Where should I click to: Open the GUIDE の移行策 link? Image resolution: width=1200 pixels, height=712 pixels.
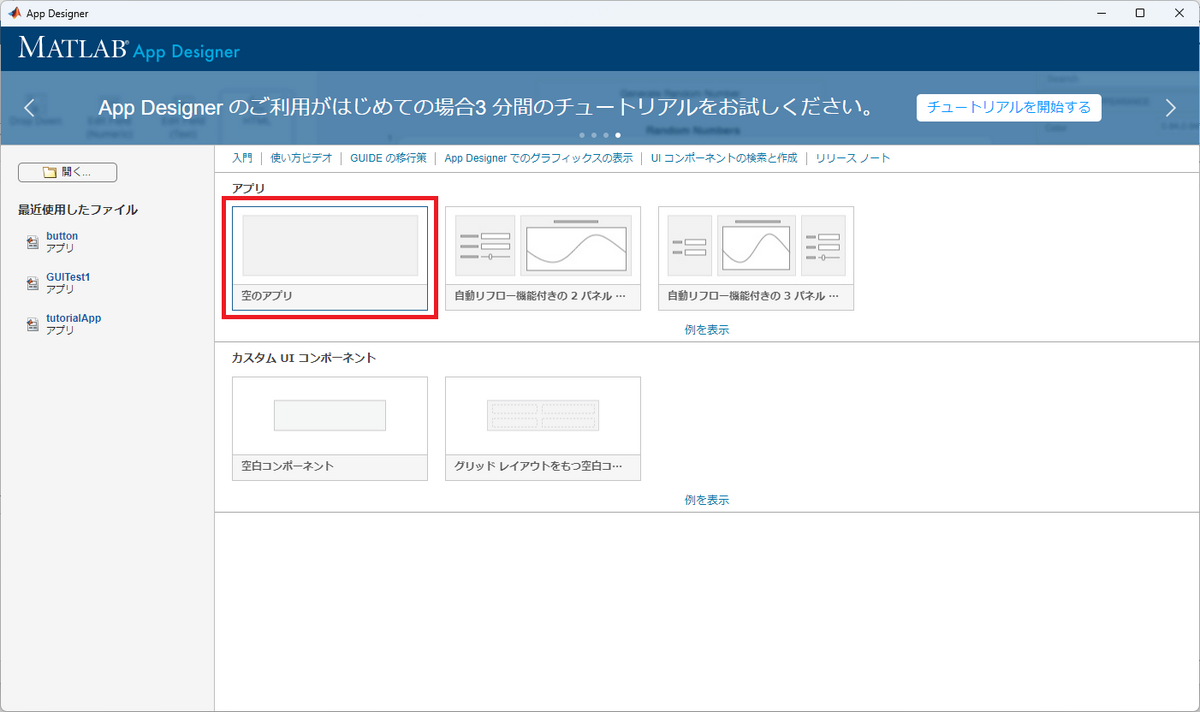(388, 158)
